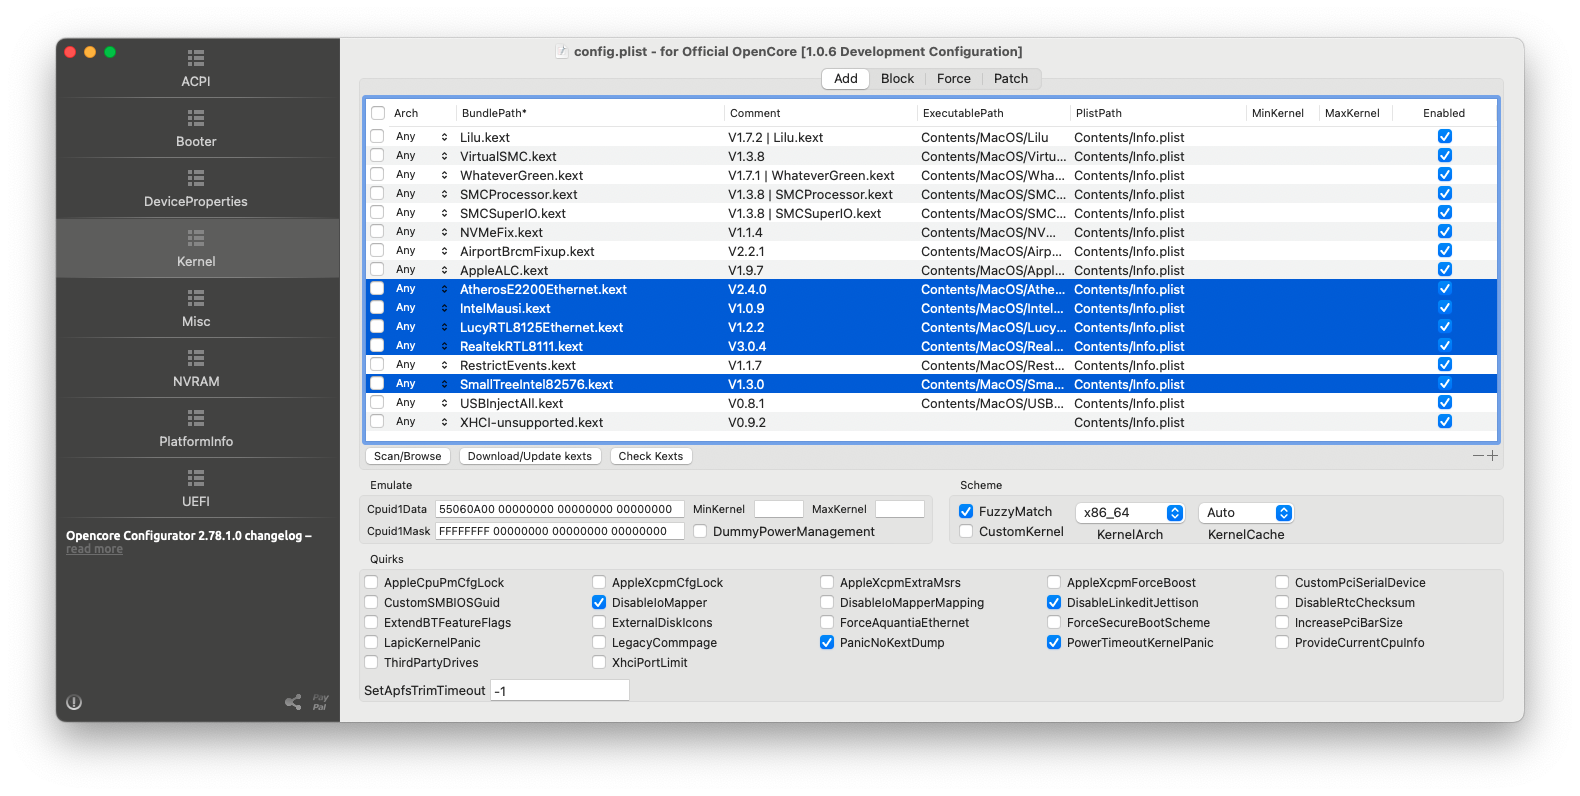Screen dimensions: 1580x796
Task: Open PlatformInfo section in sidebar
Action: tap(196, 428)
